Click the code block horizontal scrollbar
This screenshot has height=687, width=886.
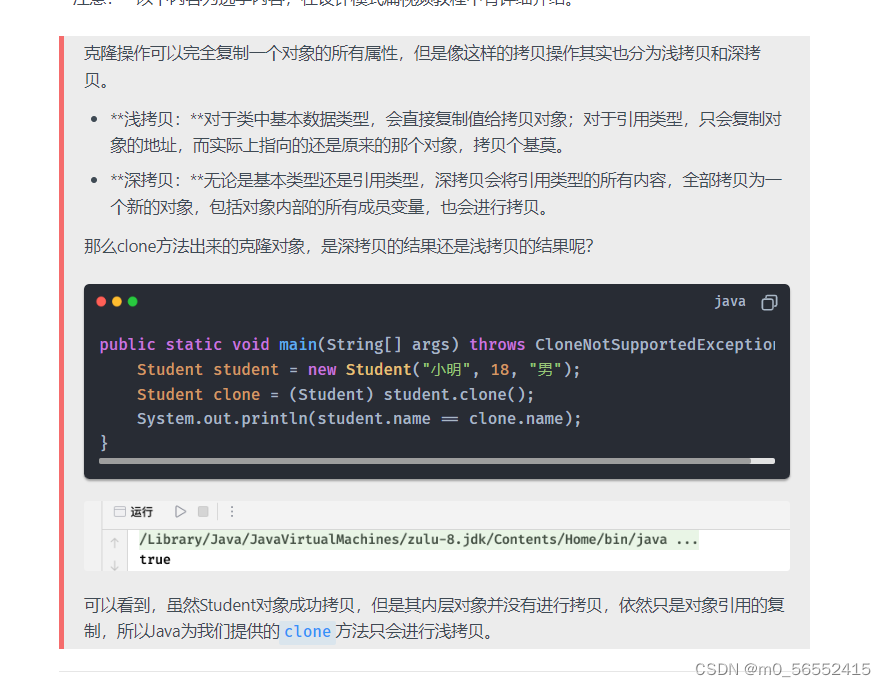coord(436,461)
